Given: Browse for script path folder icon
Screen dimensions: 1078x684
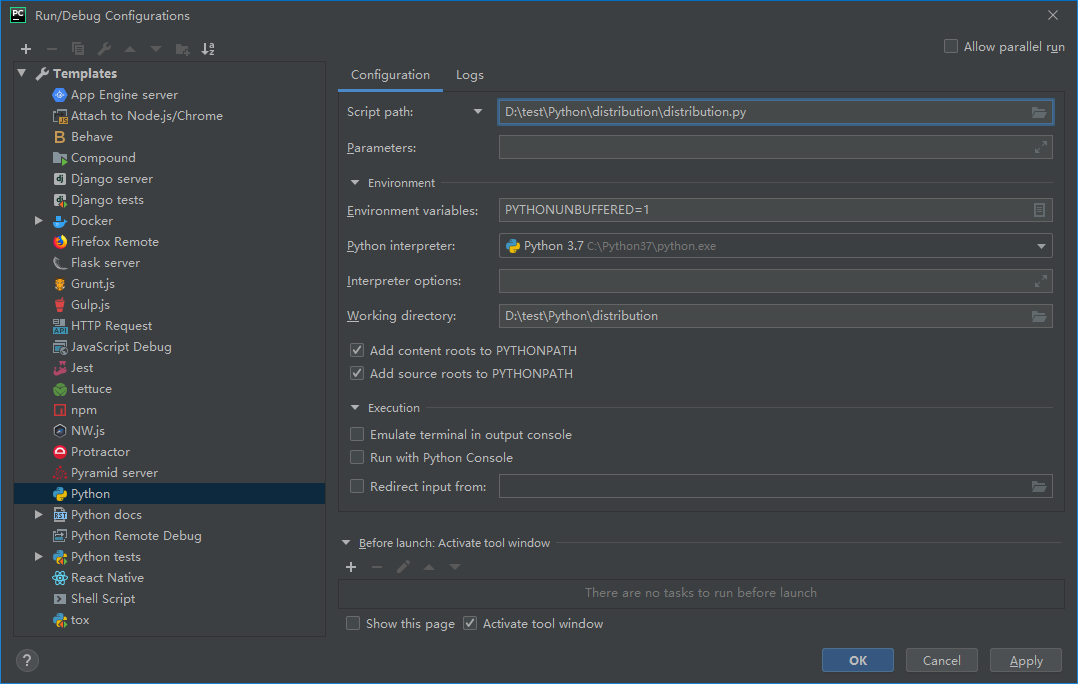Looking at the screenshot, I should (1040, 112).
